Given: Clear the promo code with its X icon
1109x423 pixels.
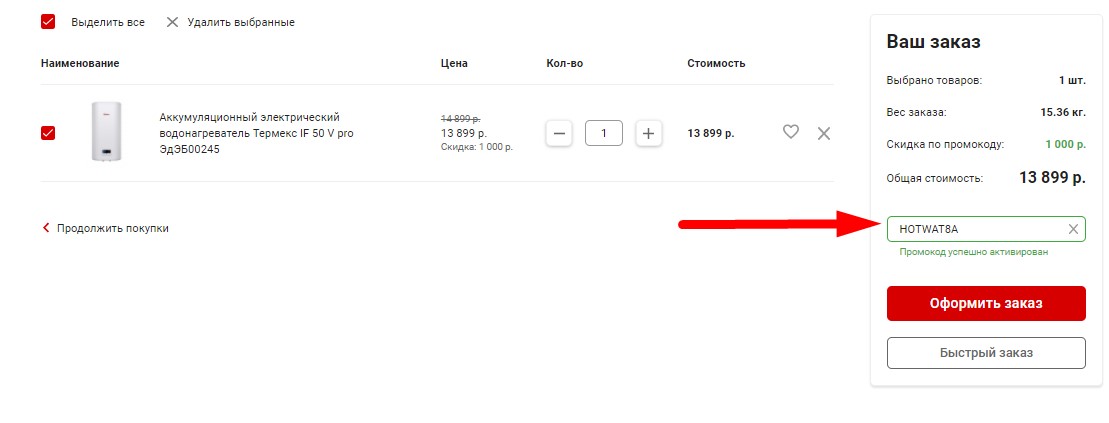Looking at the screenshot, I should click(x=1073, y=229).
